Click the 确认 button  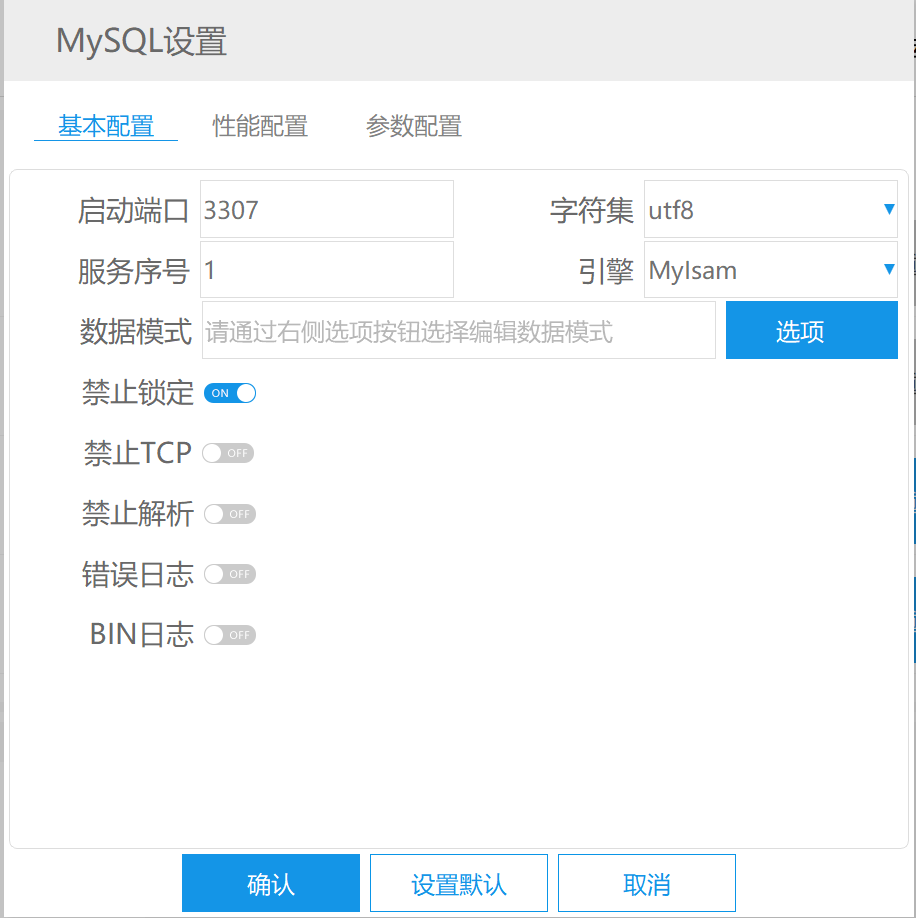pyautogui.click(x=271, y=883)
